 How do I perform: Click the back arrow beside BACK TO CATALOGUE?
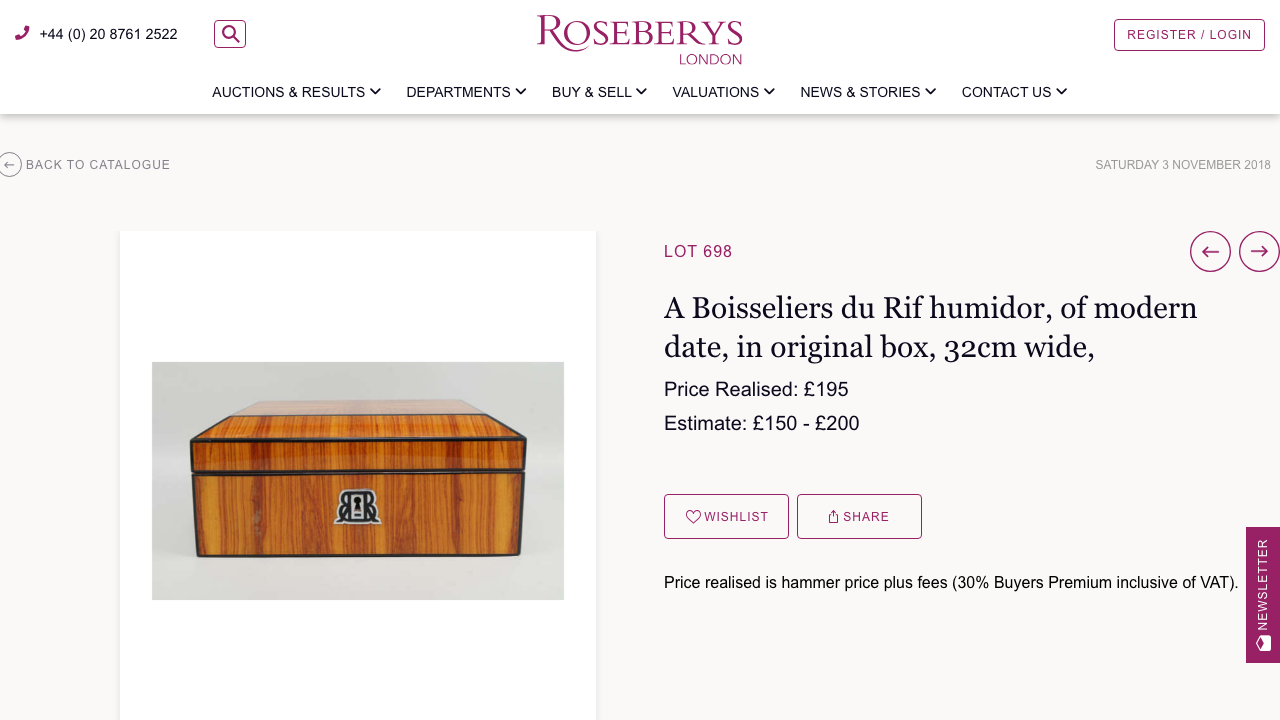(x=11, y=163)
